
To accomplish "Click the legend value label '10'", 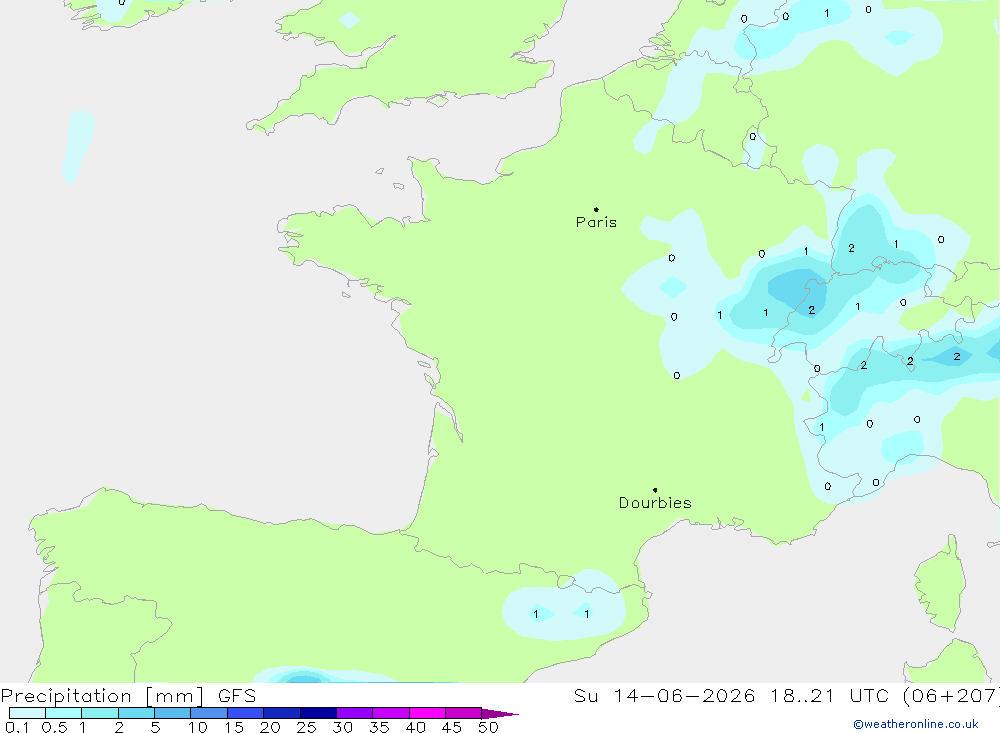I will pyautogui.click(x=198, y=727).
